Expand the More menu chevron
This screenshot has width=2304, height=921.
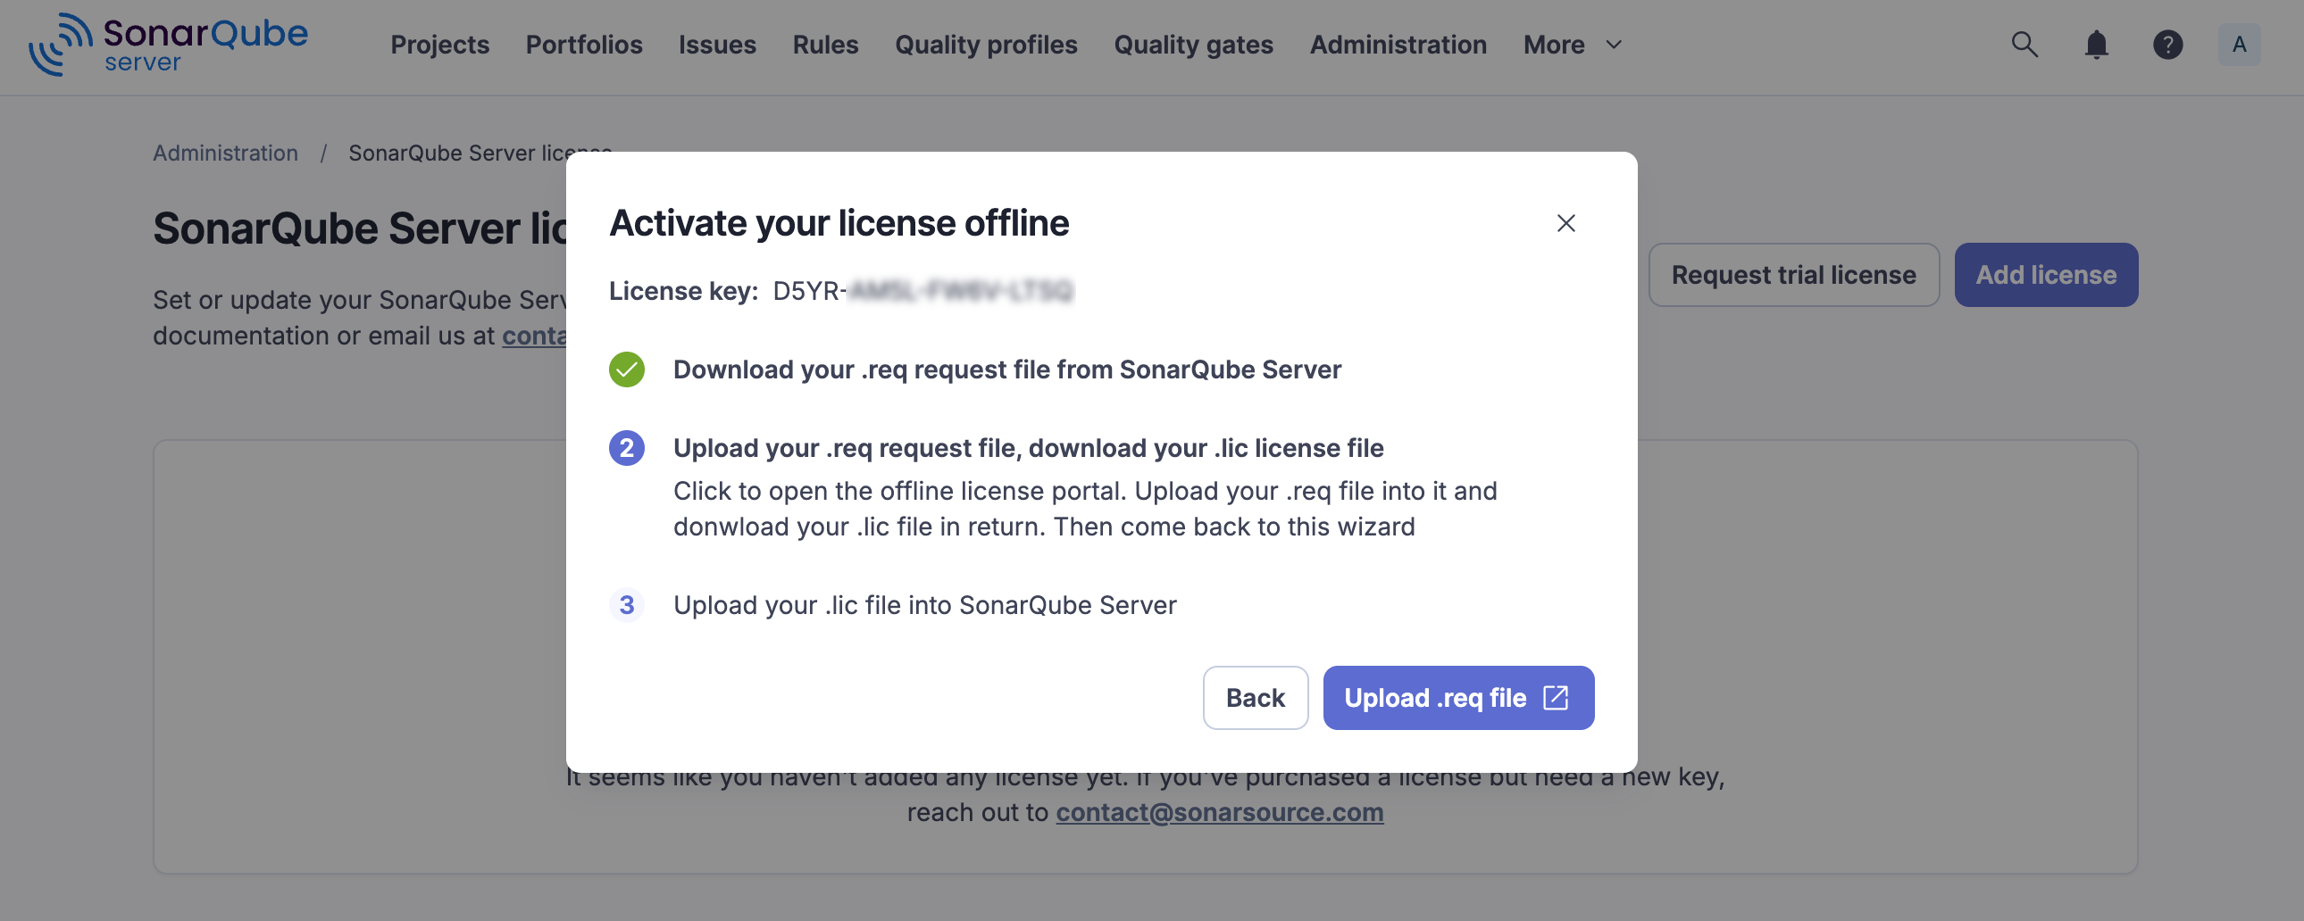[1614, 45]
